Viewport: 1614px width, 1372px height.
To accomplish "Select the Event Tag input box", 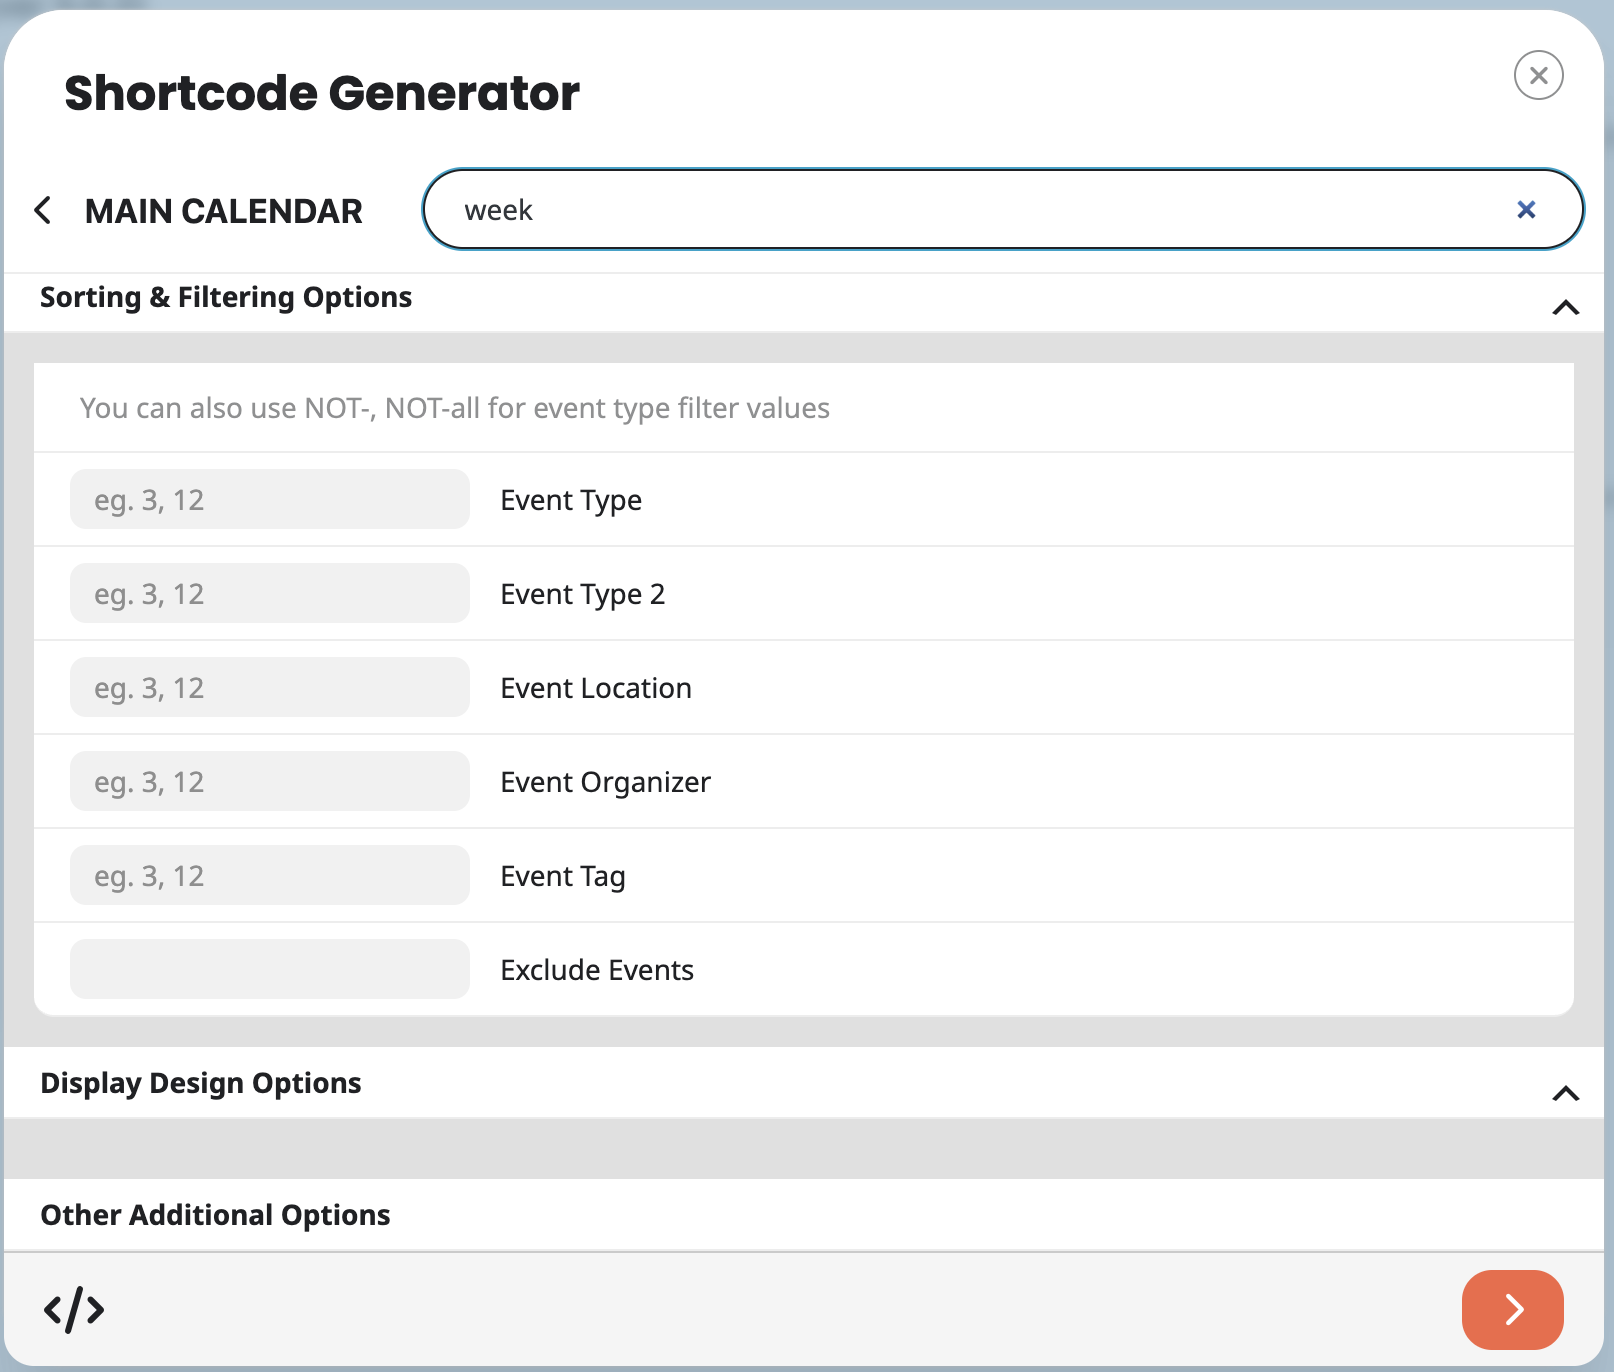I will [x=269, y=875].
